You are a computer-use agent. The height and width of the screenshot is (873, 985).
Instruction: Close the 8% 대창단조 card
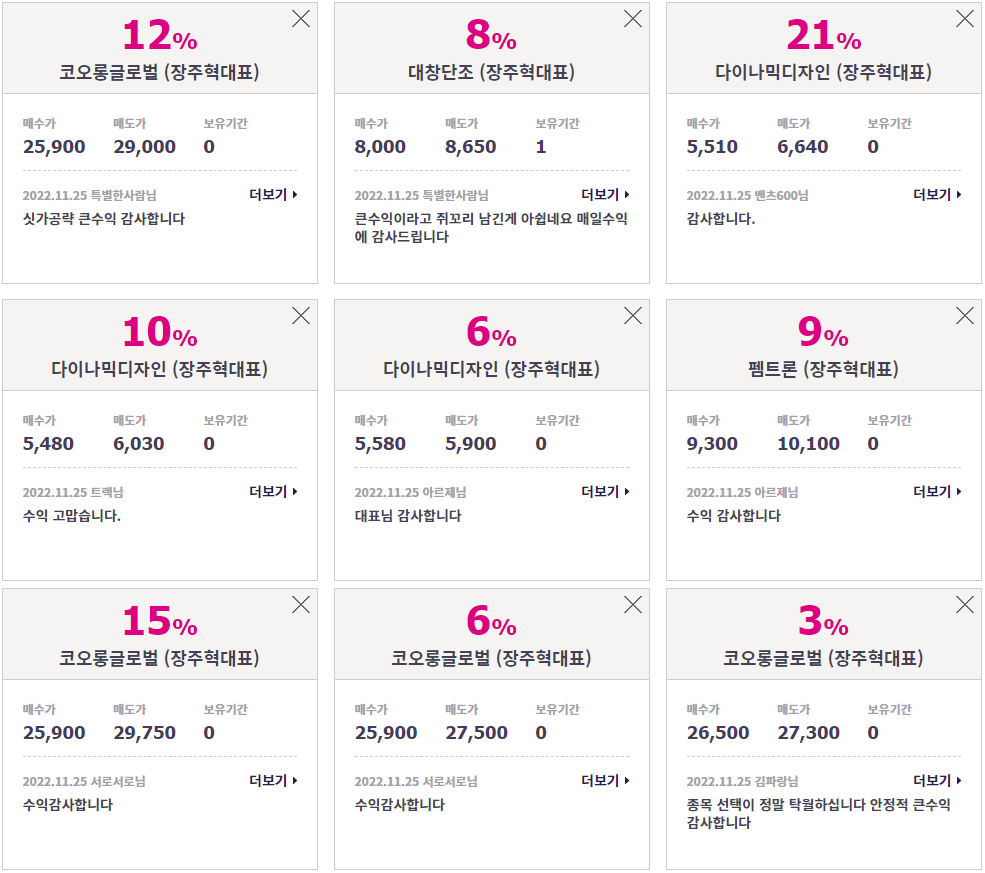click(x=633, y=19)
